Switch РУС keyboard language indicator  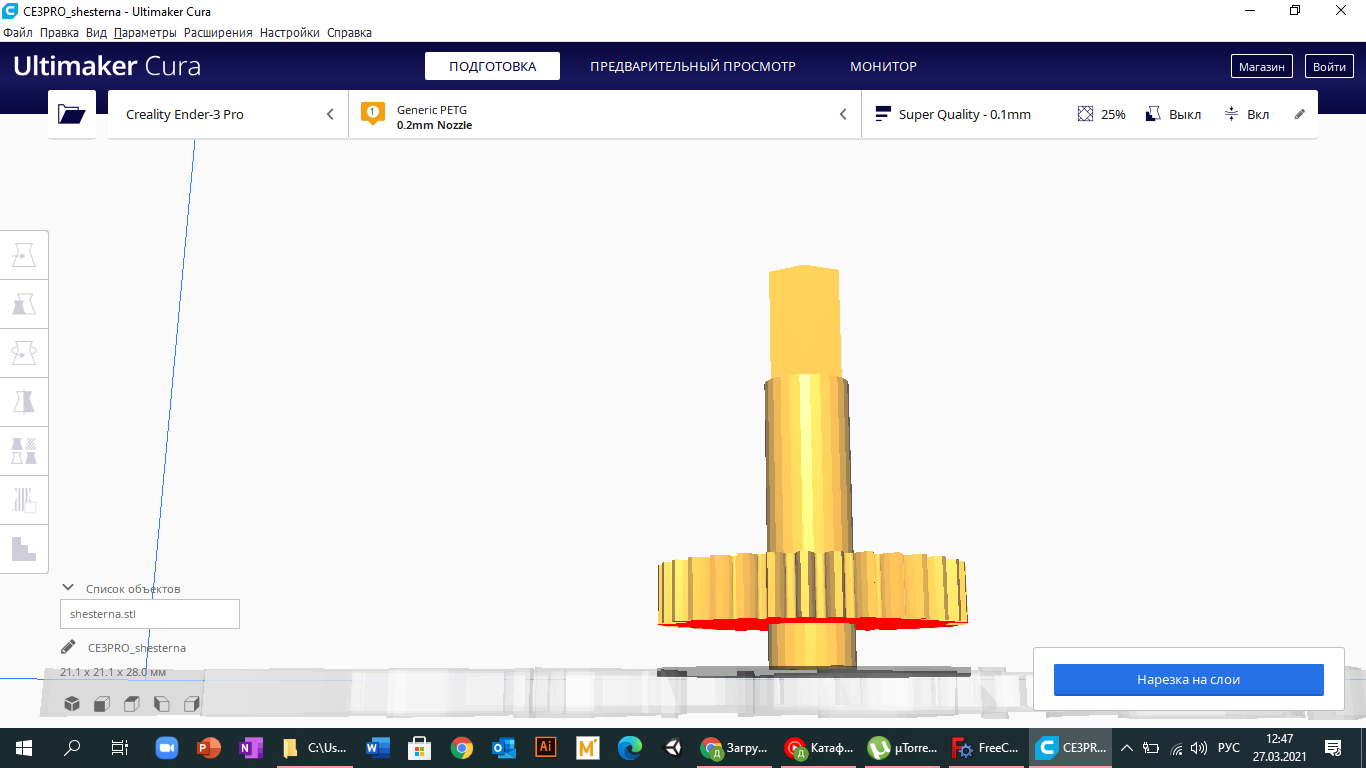(x=1229, y=747)
